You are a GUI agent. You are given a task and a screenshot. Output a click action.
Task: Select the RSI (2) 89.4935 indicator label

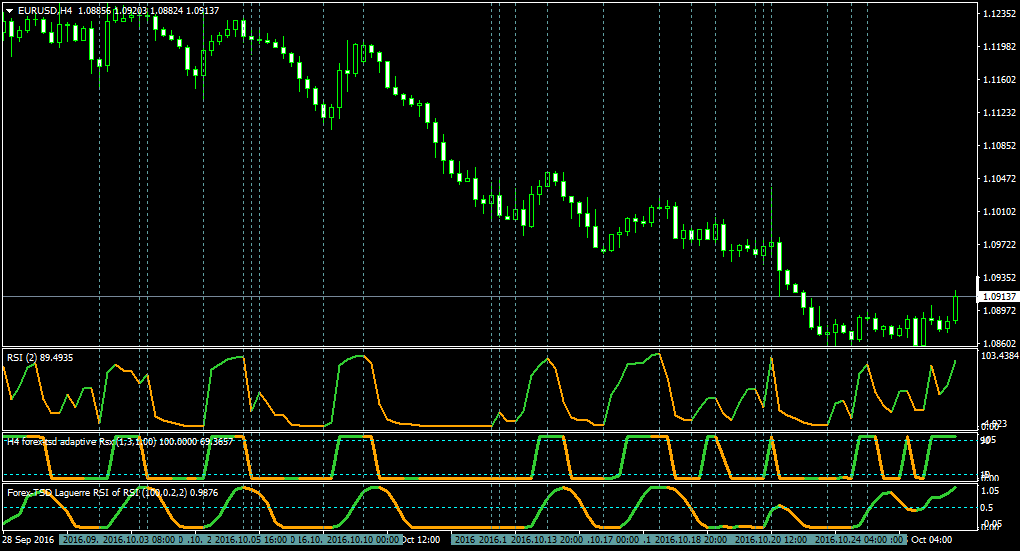coord(40,357)
